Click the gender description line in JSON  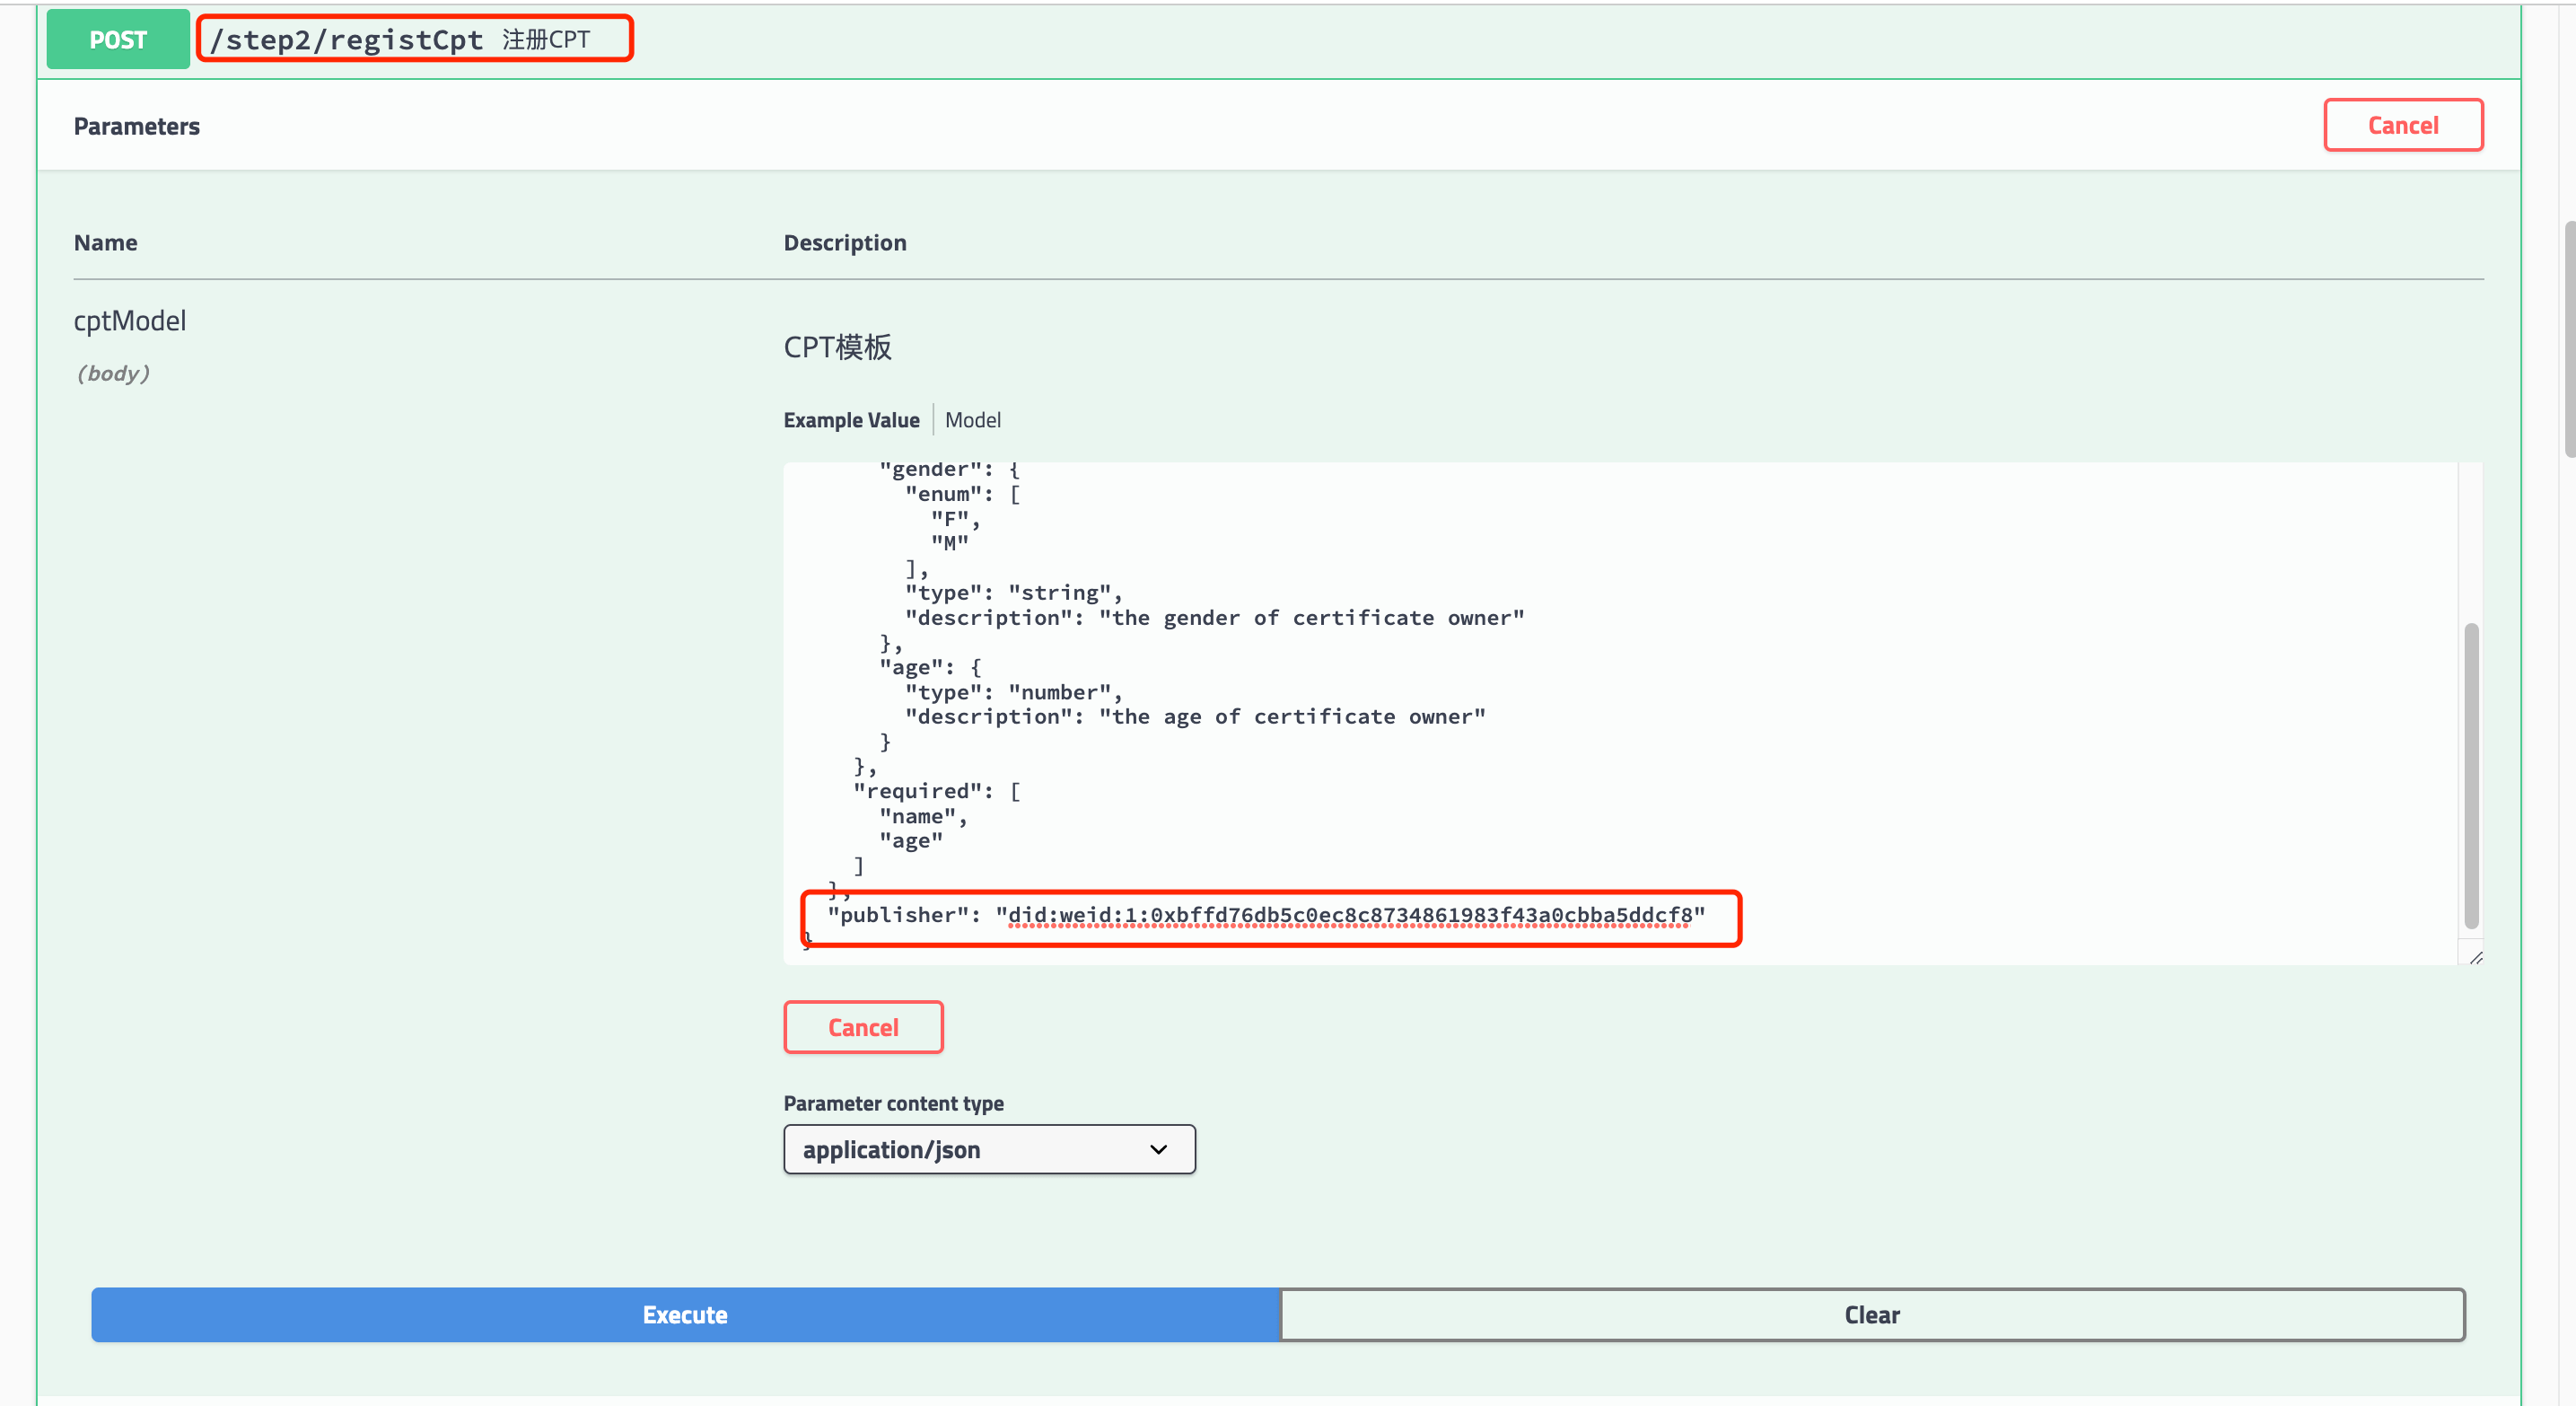point(1214,618)
